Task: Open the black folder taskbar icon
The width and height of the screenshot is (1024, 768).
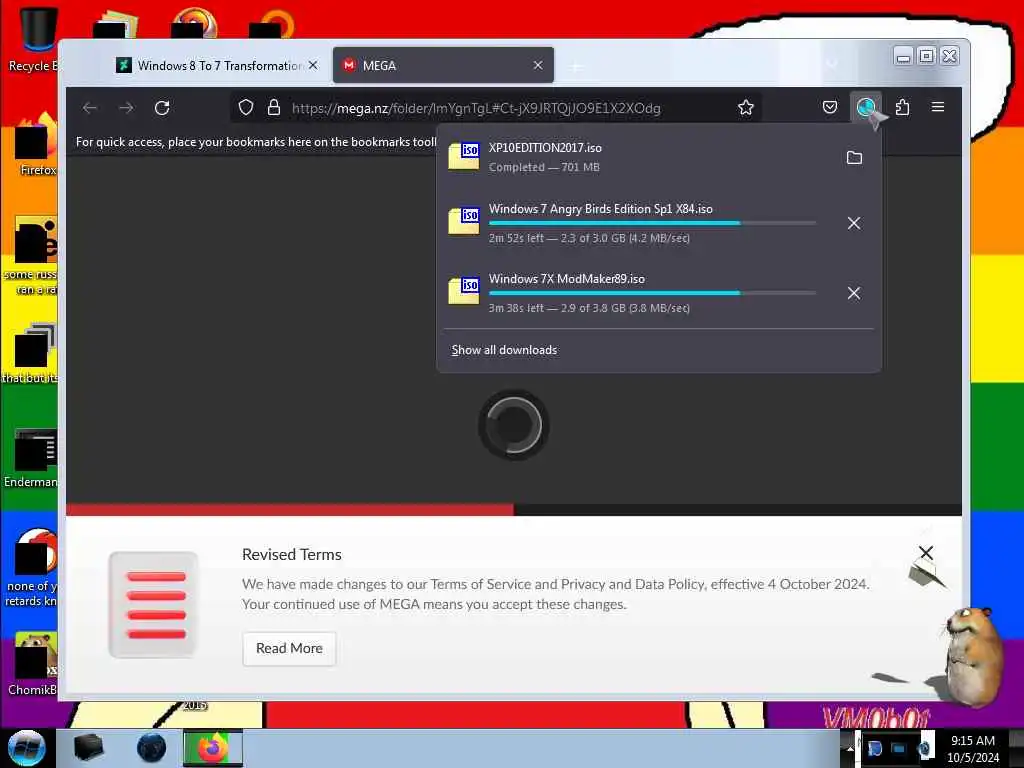Action: (89, 748)
